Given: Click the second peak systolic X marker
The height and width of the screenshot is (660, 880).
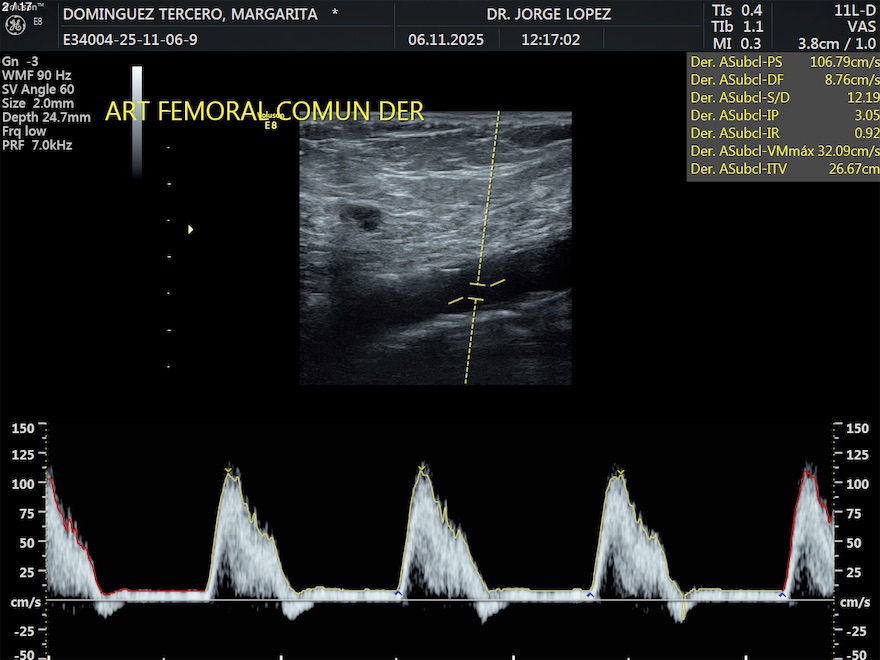Looking at the screenshot, I should click(x=421, y=469).
